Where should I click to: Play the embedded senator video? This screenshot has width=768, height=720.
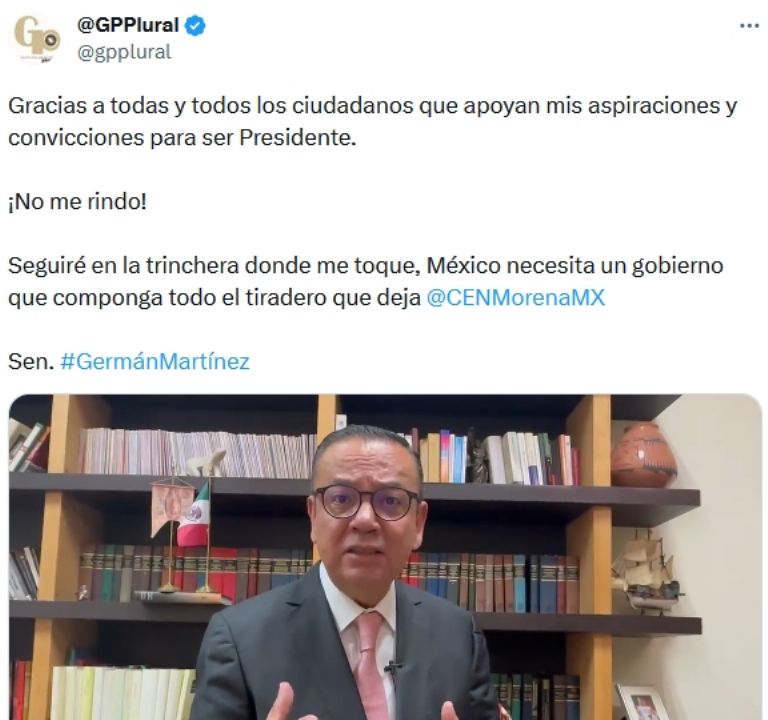385,557
